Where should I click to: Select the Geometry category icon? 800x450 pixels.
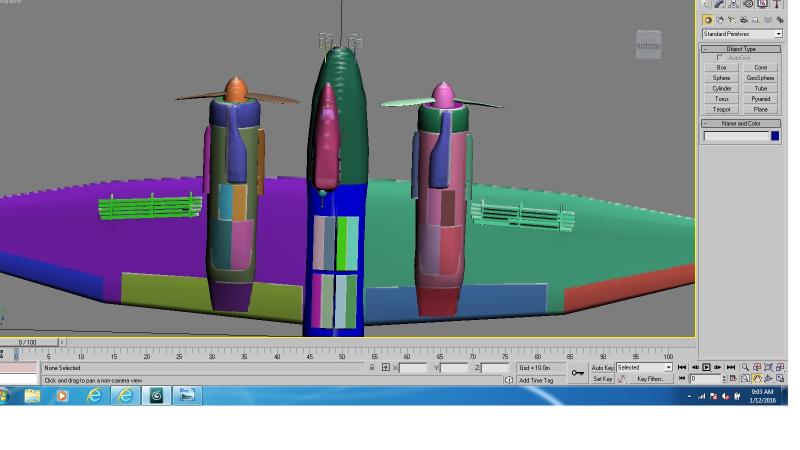click(x=708, y=20)
